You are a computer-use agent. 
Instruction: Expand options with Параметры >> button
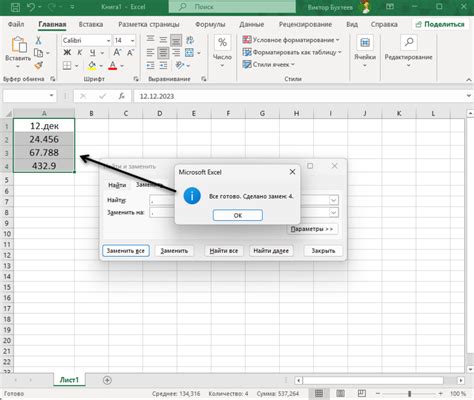[x=312, y=229]
